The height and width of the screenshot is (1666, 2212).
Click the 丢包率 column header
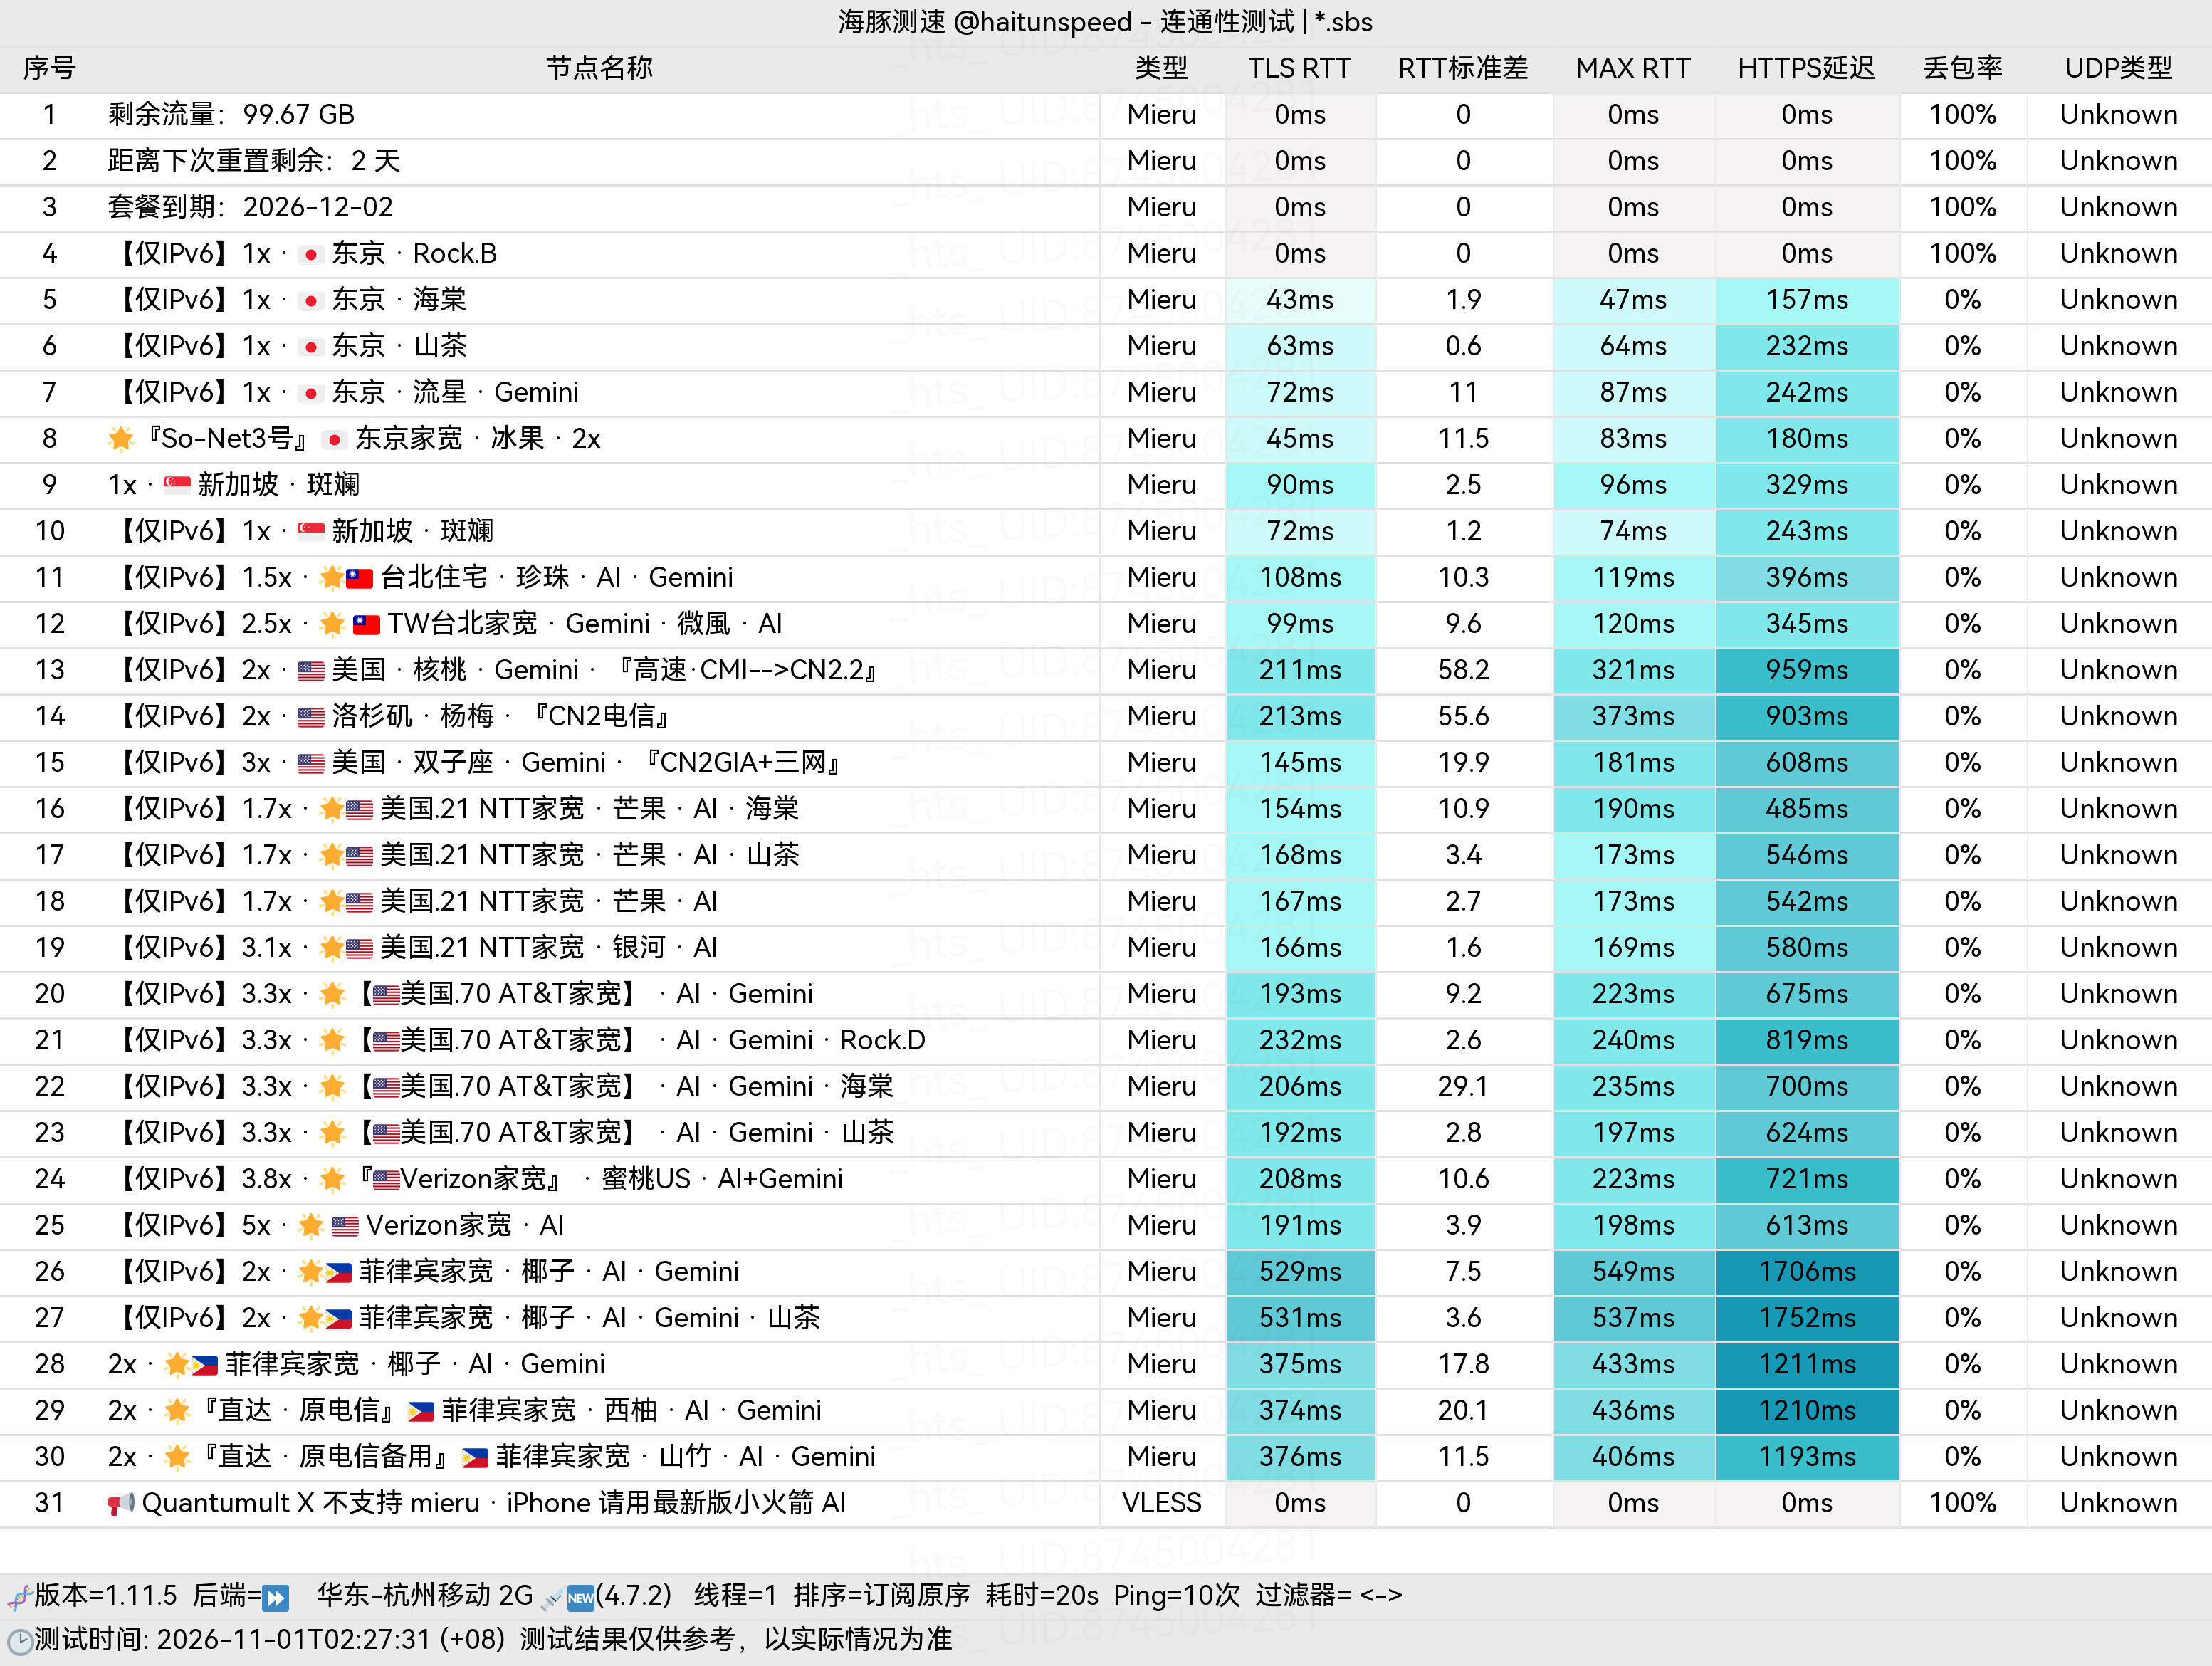(1962, 68)
